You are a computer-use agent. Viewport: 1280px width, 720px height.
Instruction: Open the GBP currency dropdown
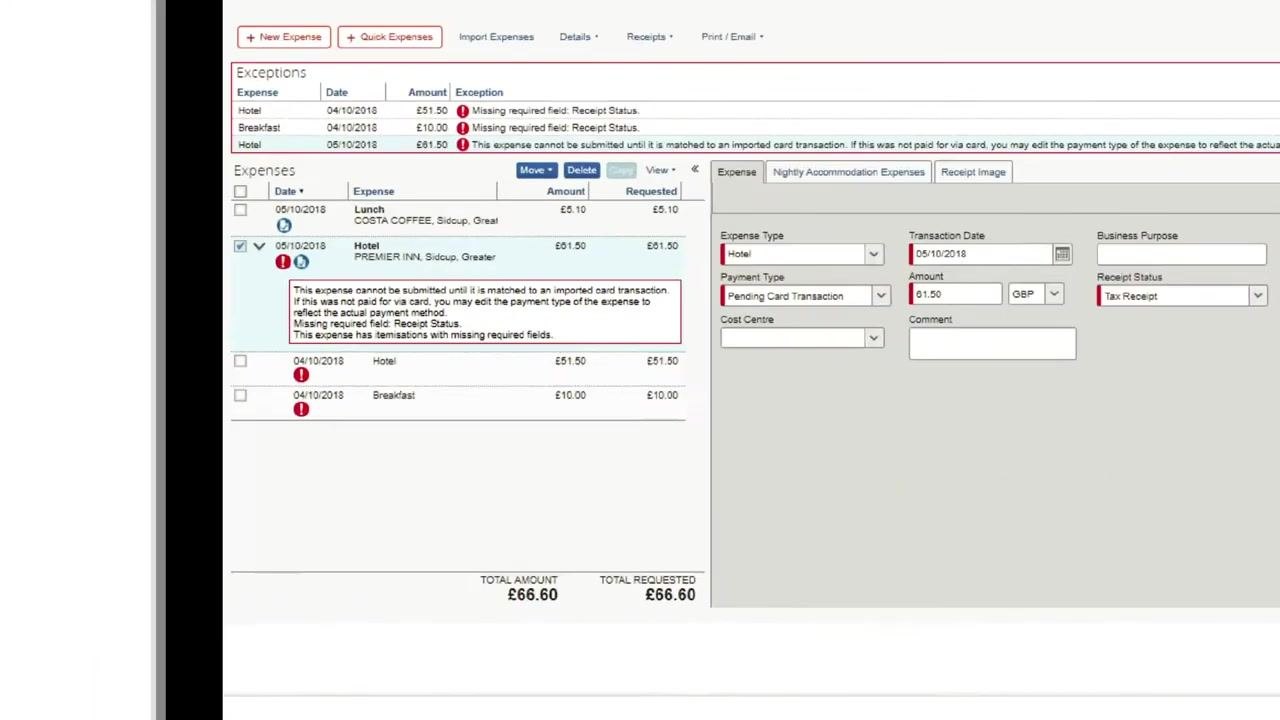(1054, 294)
